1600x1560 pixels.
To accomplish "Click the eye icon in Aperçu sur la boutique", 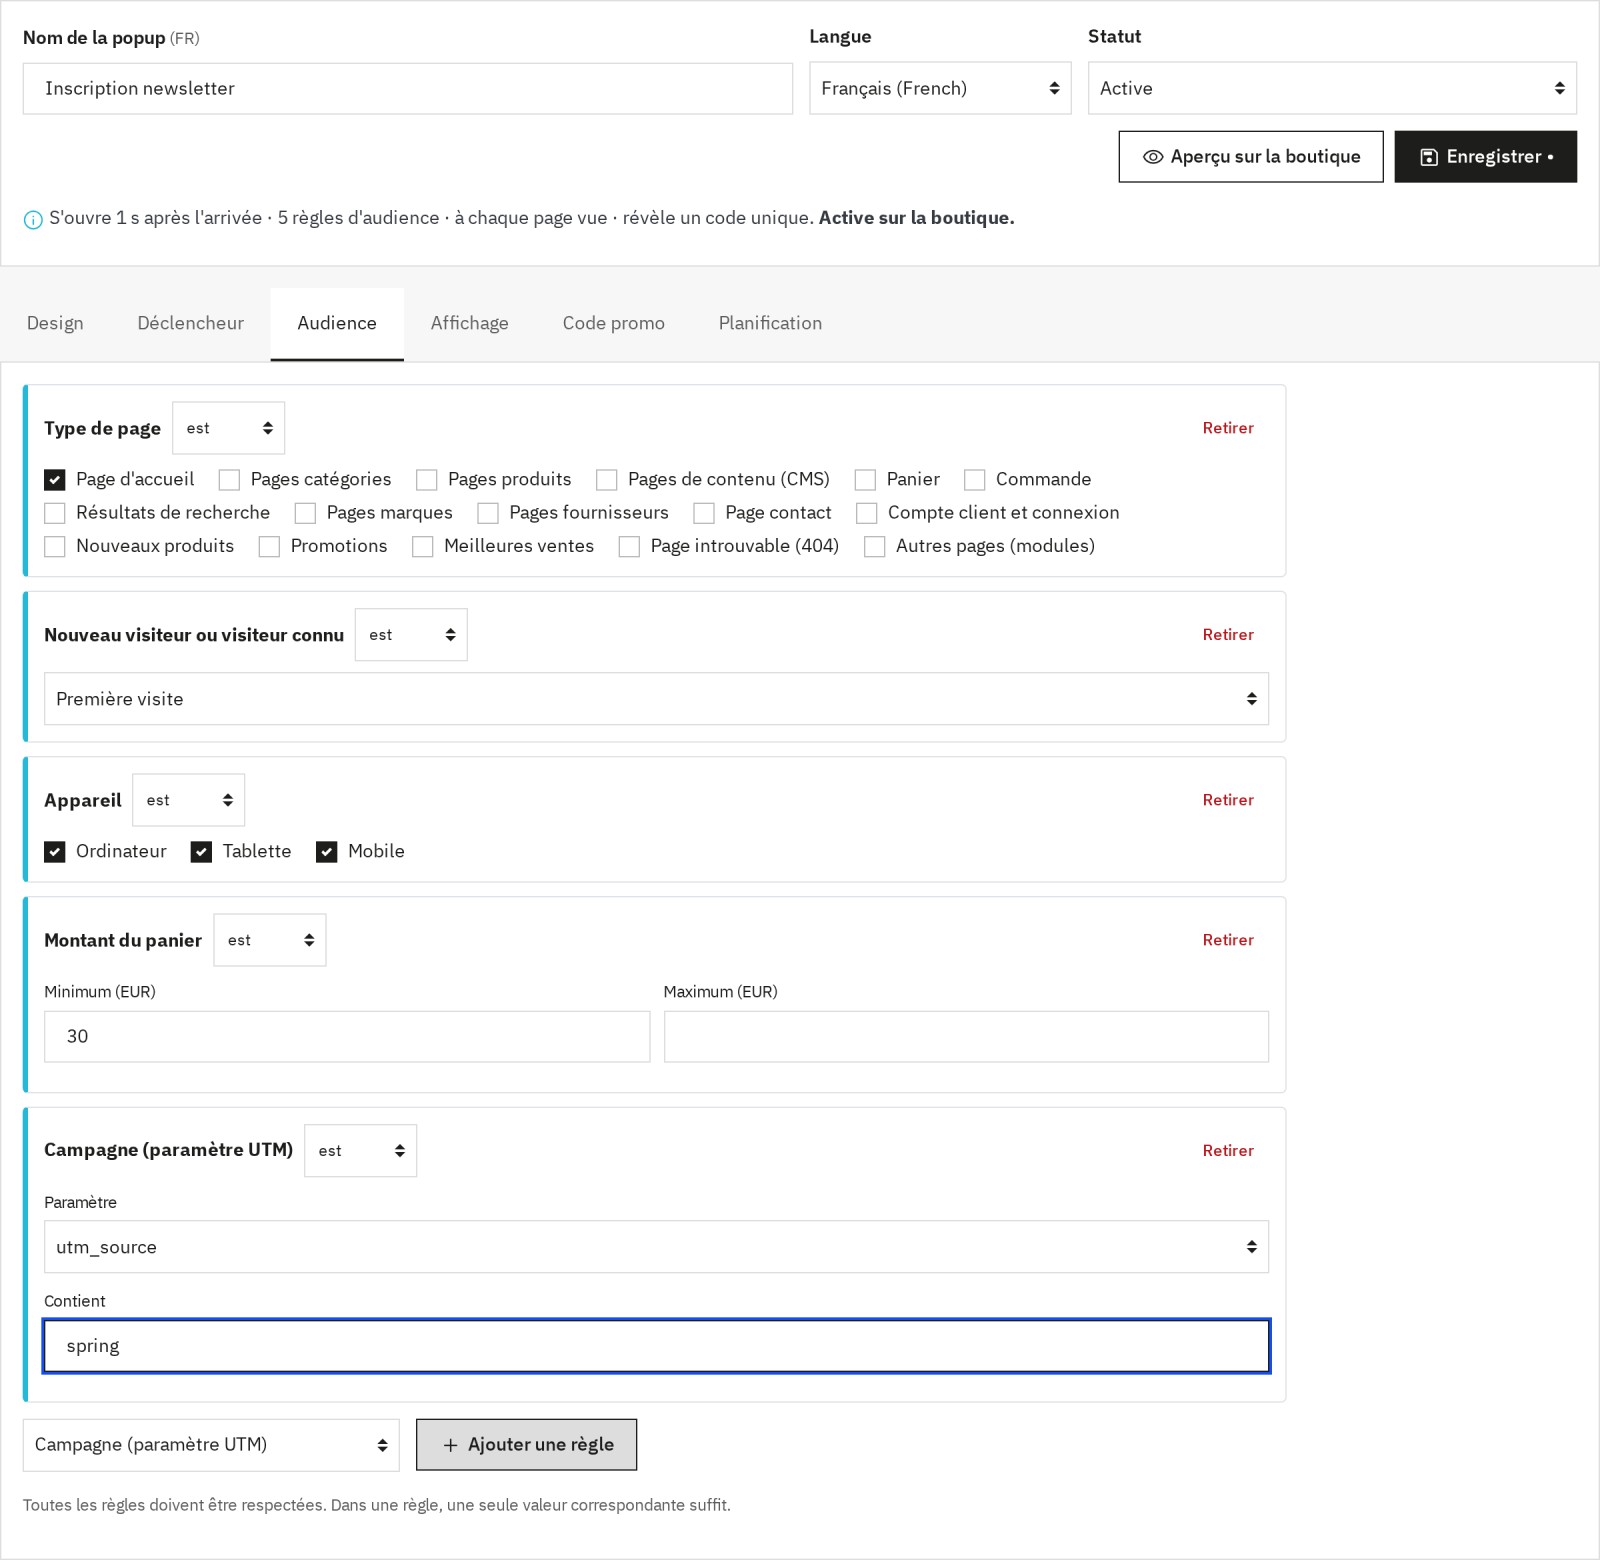I will click(x=1153, y=157).
